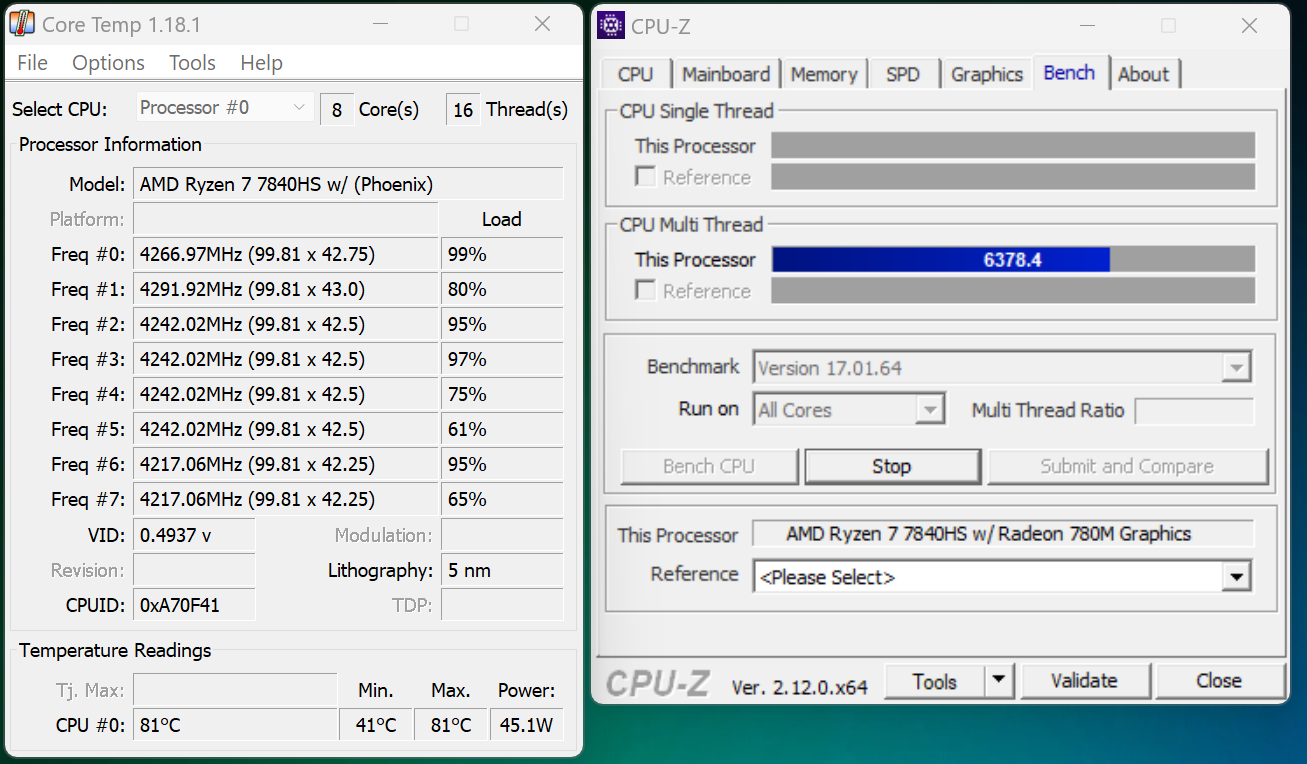Click the Single Thread This Processor bar
The image size is (1307, 764).
[1013, 146]
